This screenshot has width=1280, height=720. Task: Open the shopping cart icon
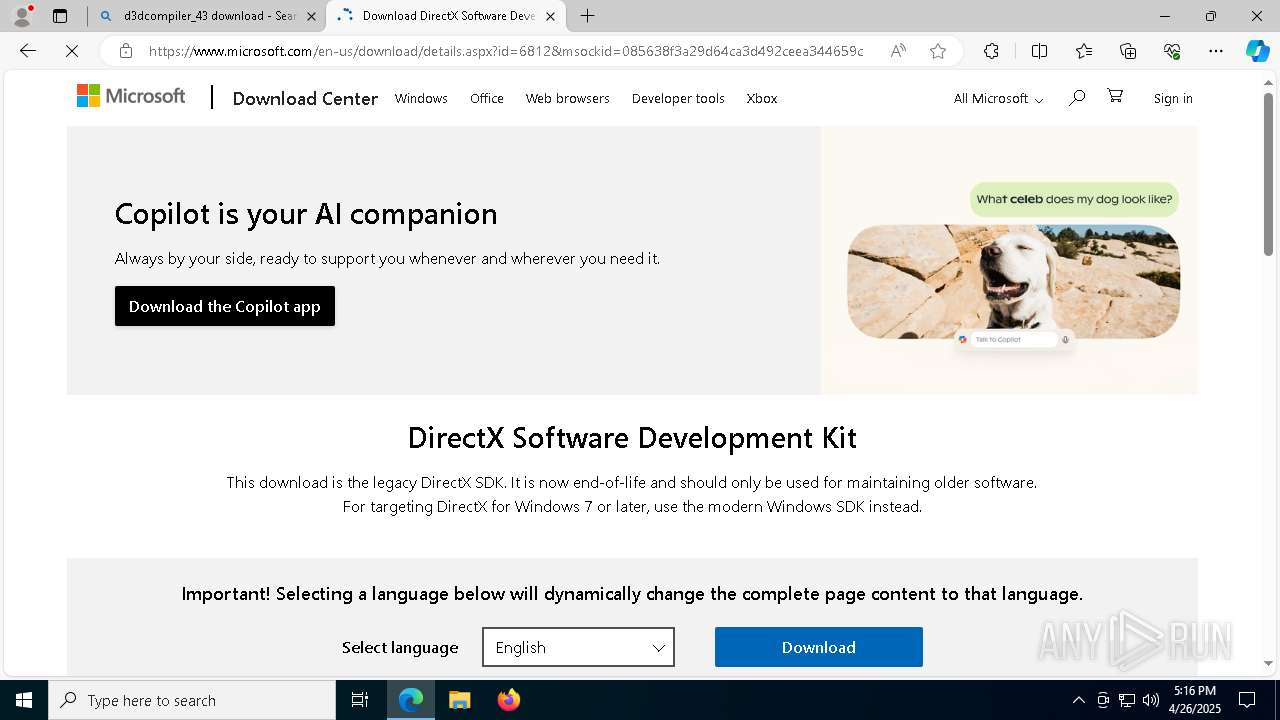(1115, 96)
